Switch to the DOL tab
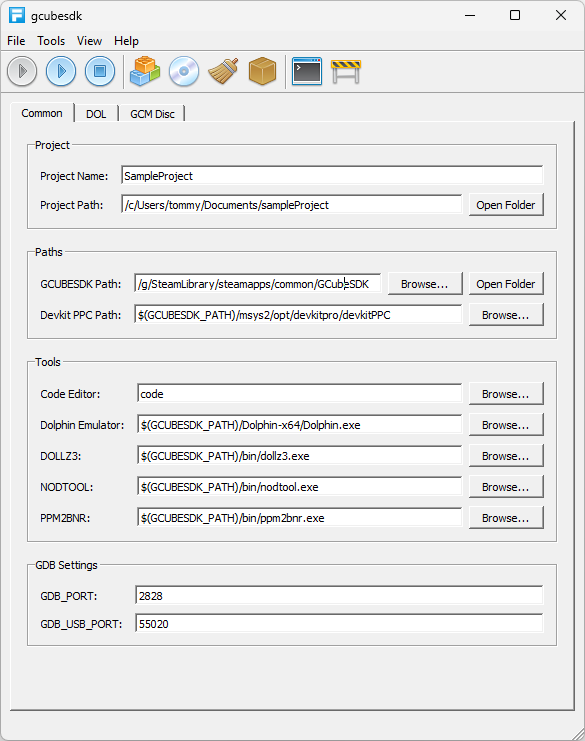585x741 pixels. click(x=96, y=114)
